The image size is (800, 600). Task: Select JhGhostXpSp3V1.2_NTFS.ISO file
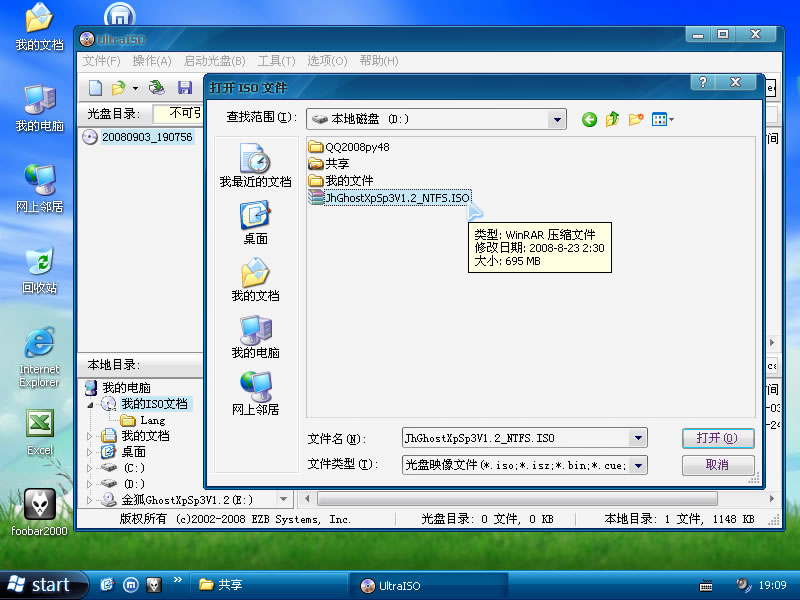(389, 197)
